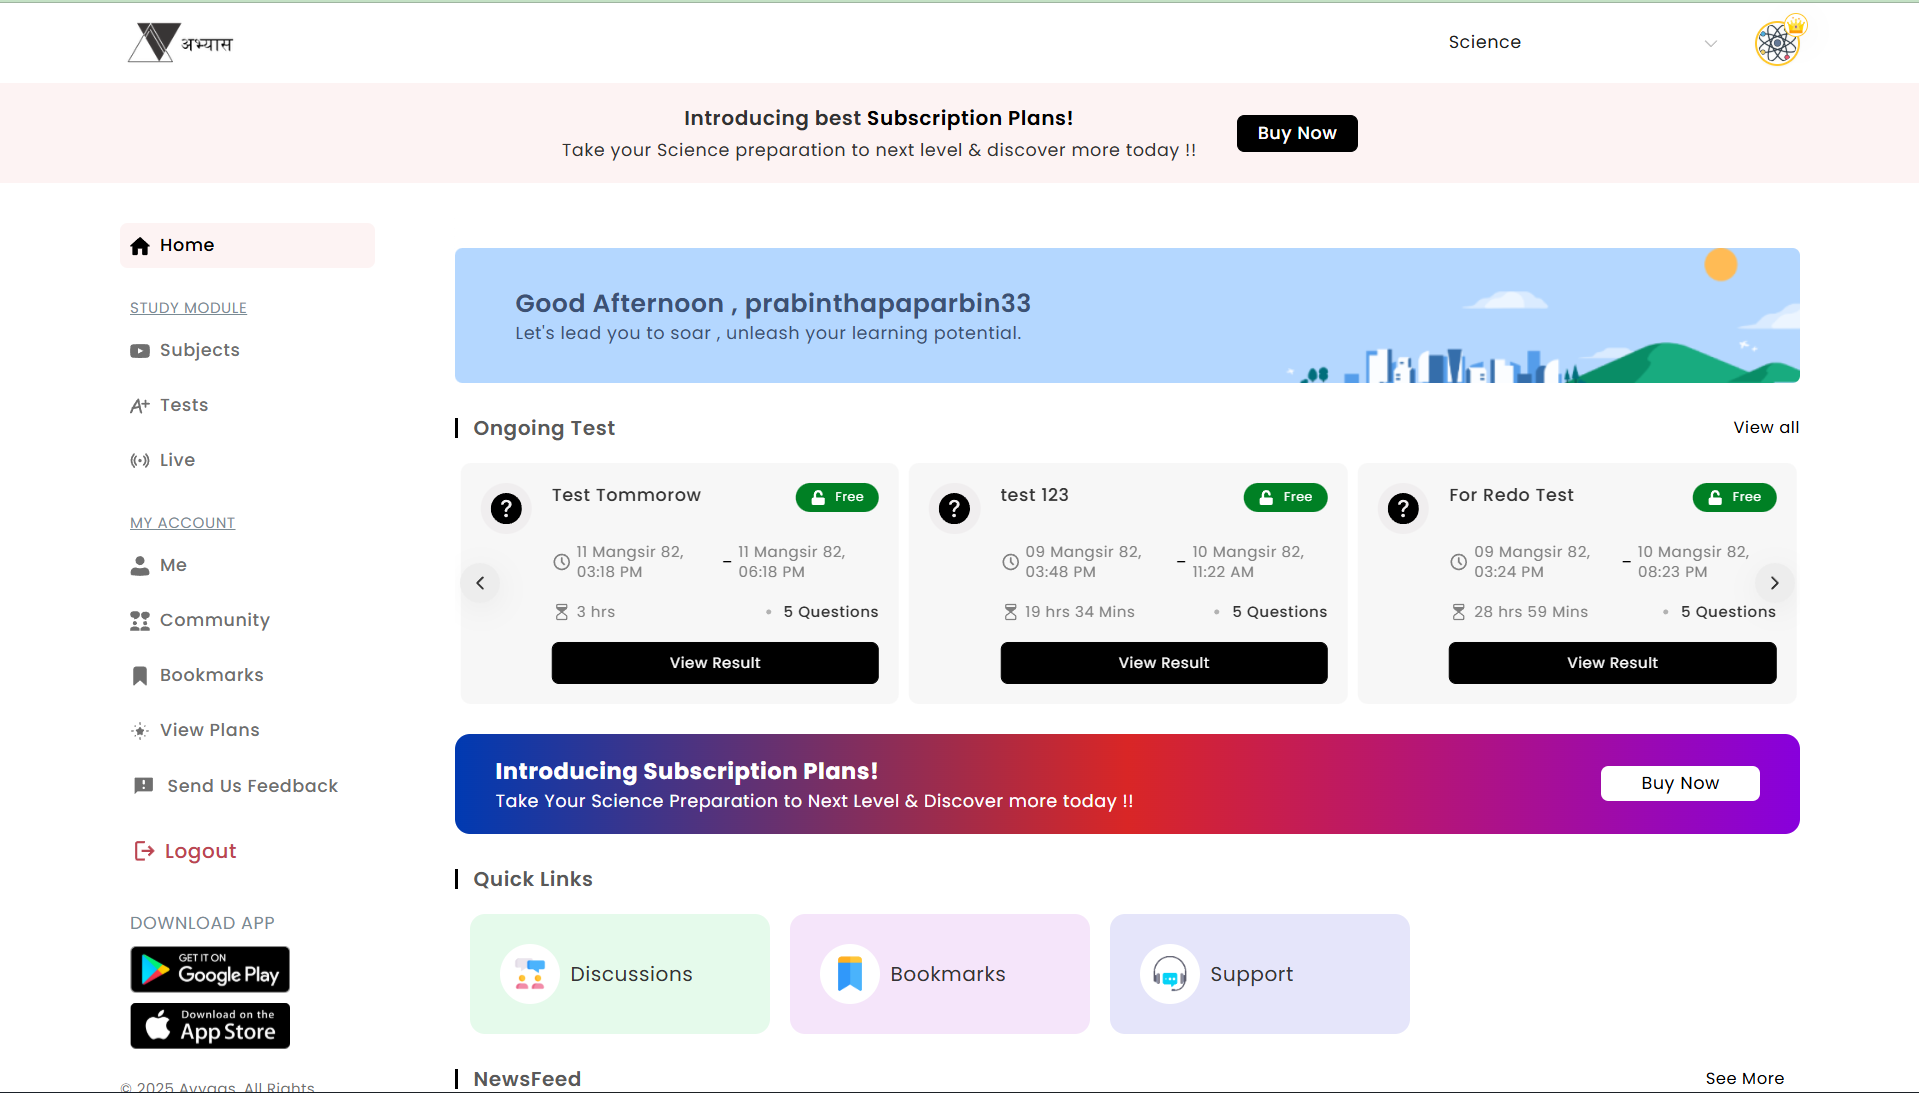Open the Subjects study module icon
Image resolution: width=1919 pixels, height=1093 pixels.
click(x=139, y=350)
